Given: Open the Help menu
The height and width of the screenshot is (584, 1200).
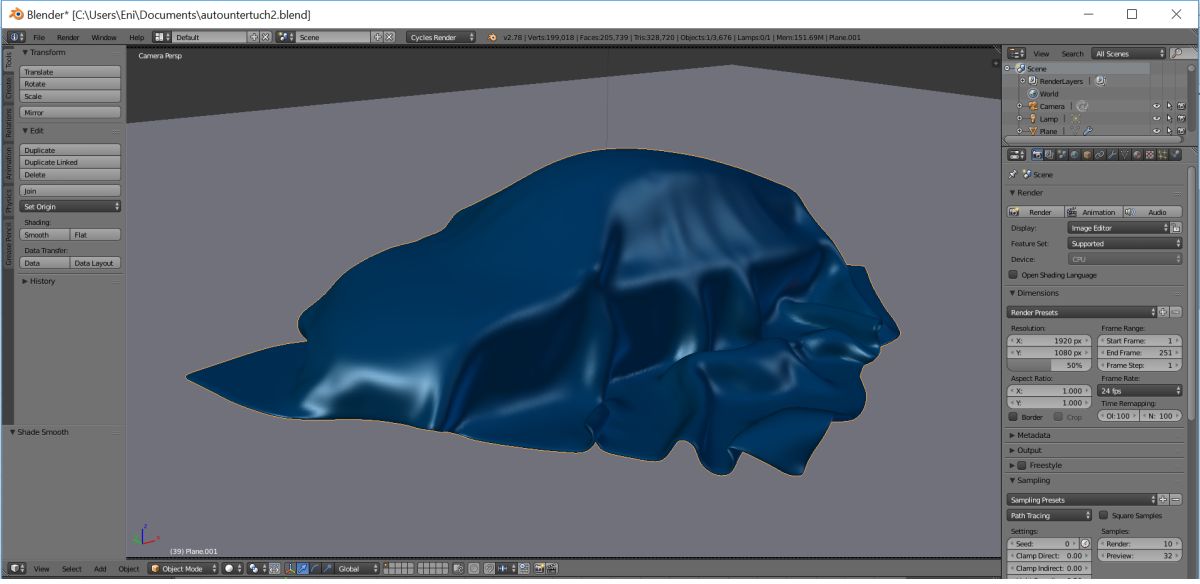Looking at the screenshot, I should (136, 37).
